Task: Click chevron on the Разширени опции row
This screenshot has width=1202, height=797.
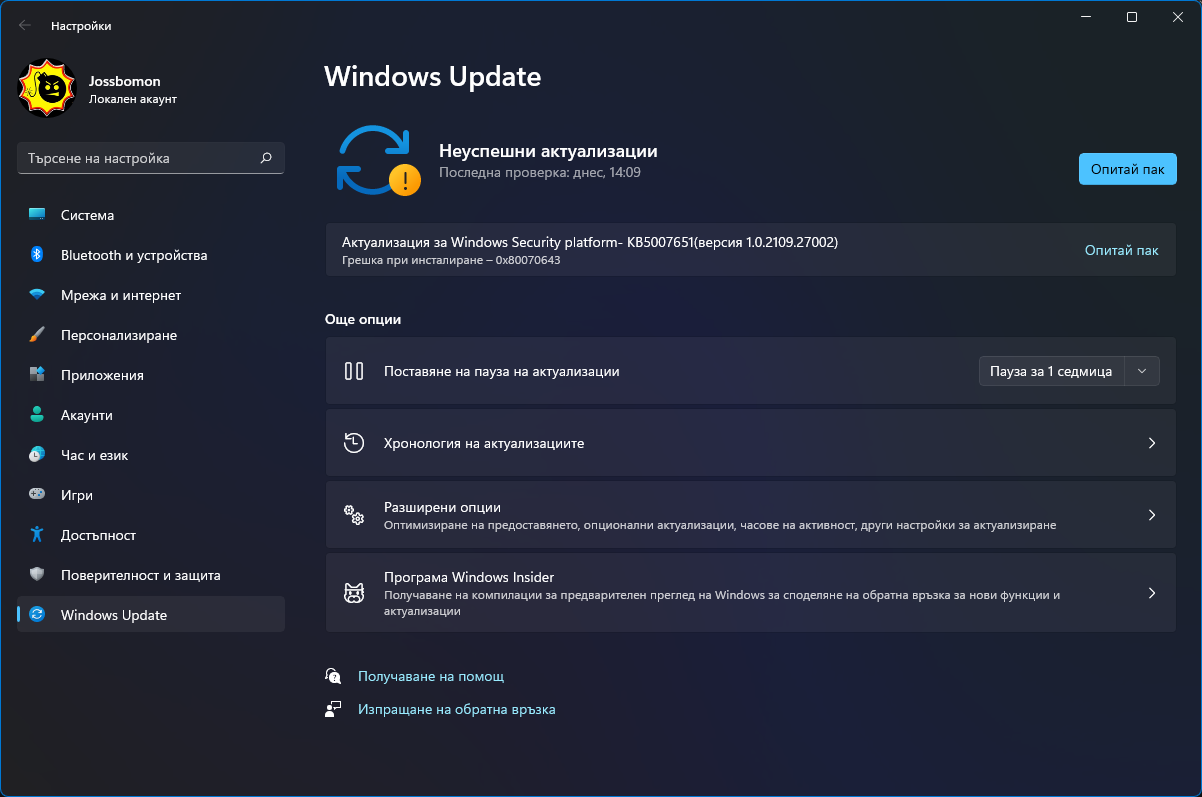Action: click(x=1151, y=515)
